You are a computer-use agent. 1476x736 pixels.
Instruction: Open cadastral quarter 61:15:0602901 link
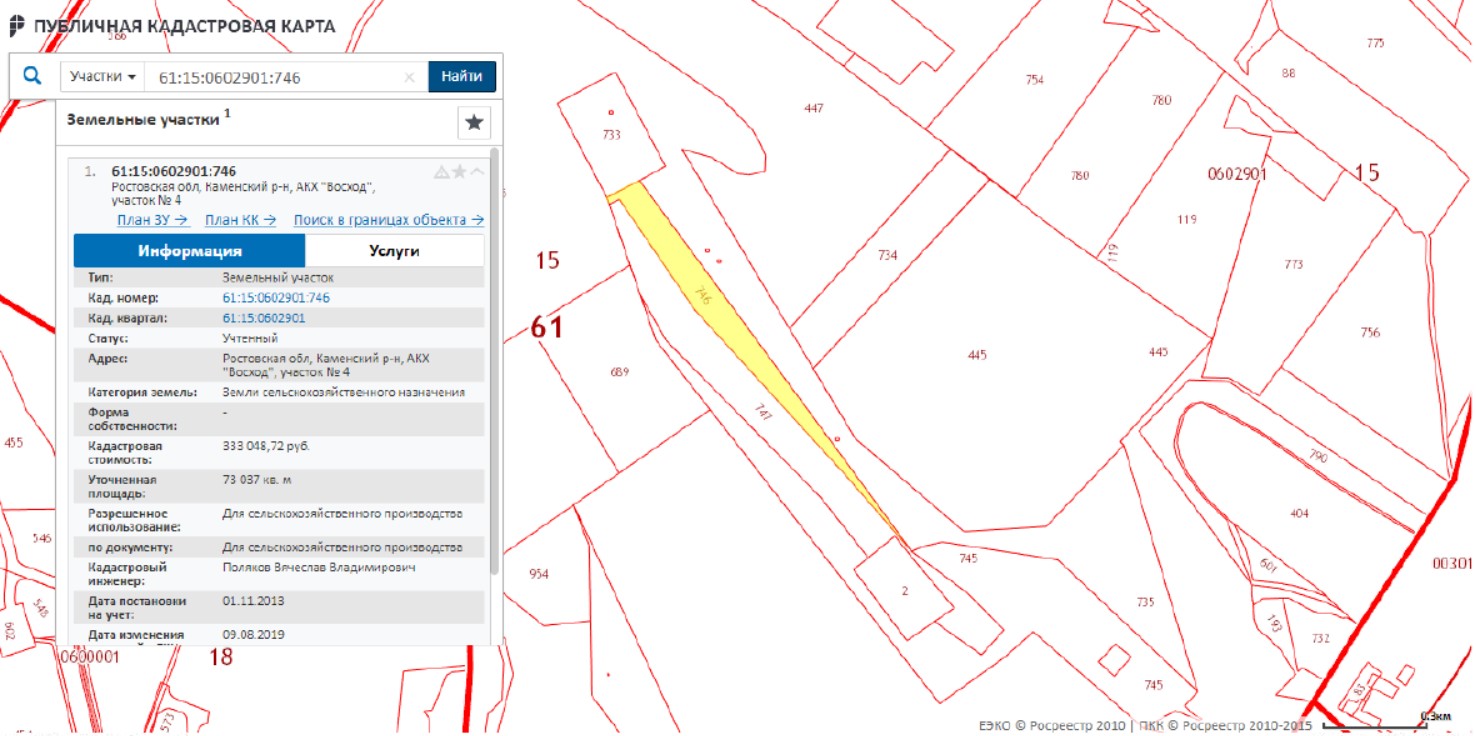pyautogui.click(x=264, y=318)
